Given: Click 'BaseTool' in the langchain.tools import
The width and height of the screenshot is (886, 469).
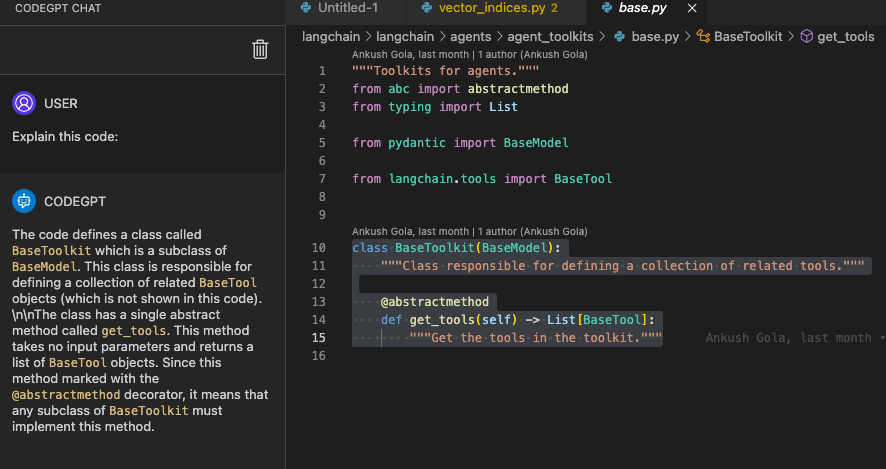Looking at the screenshot, I should [583, 179].
